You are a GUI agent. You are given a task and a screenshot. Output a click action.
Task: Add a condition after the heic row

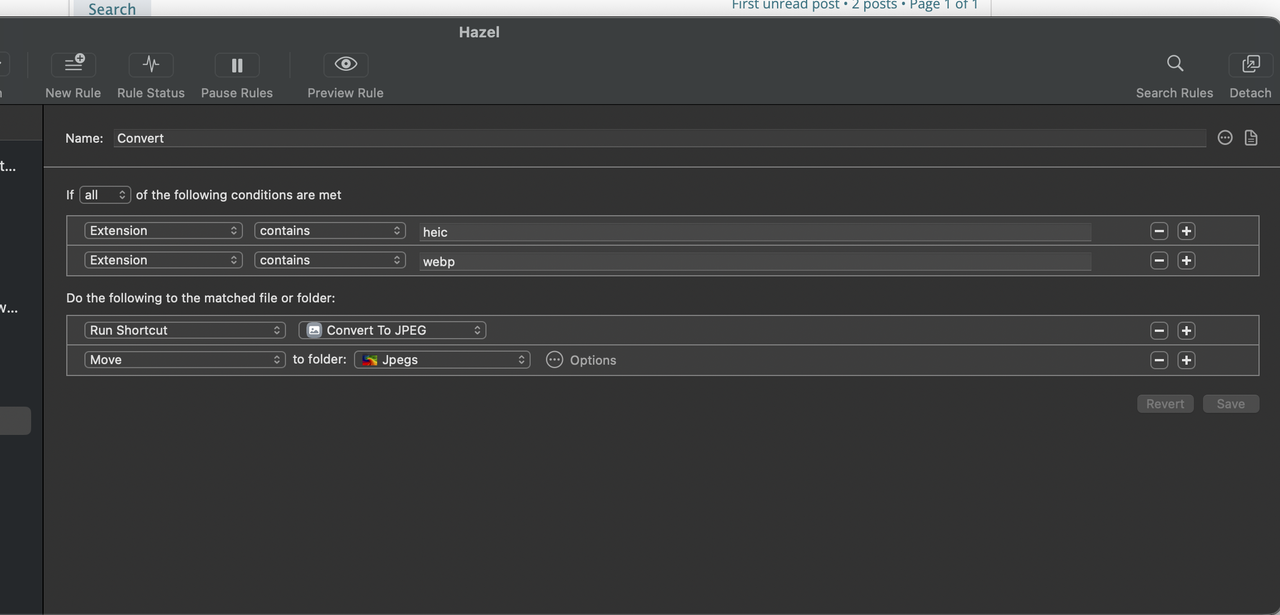point(1186,231)
